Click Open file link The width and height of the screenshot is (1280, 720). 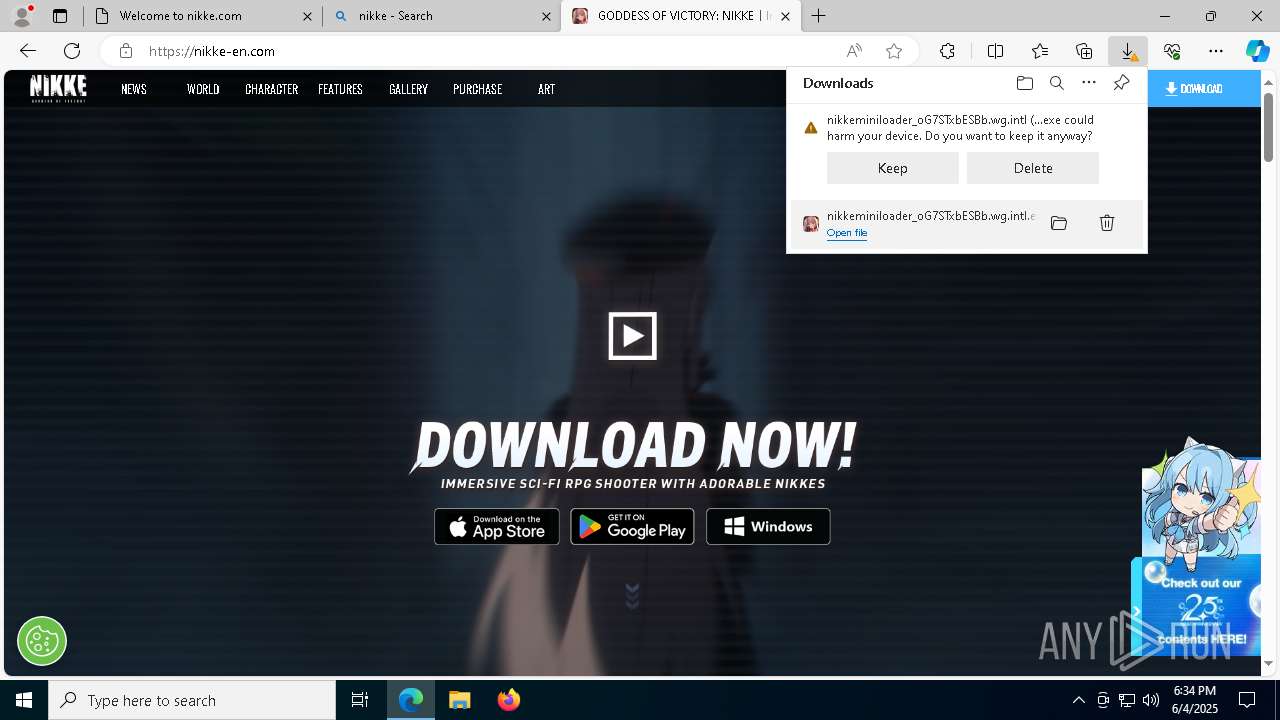point(847,233)
